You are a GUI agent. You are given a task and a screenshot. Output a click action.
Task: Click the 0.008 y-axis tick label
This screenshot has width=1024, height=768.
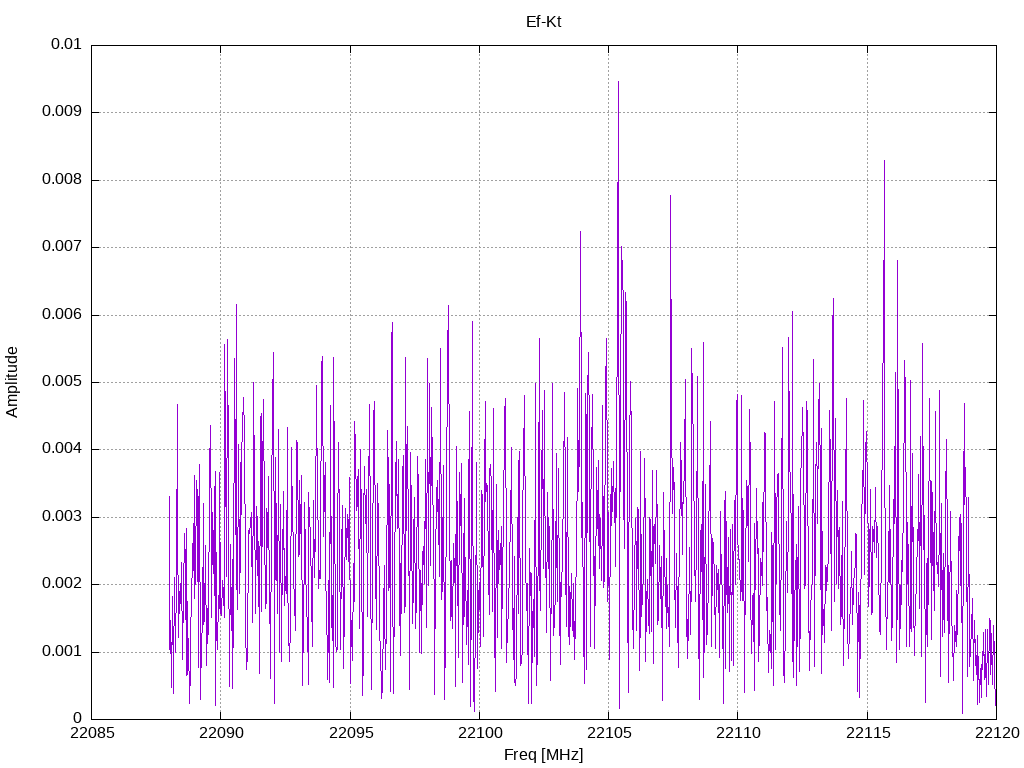62,180
